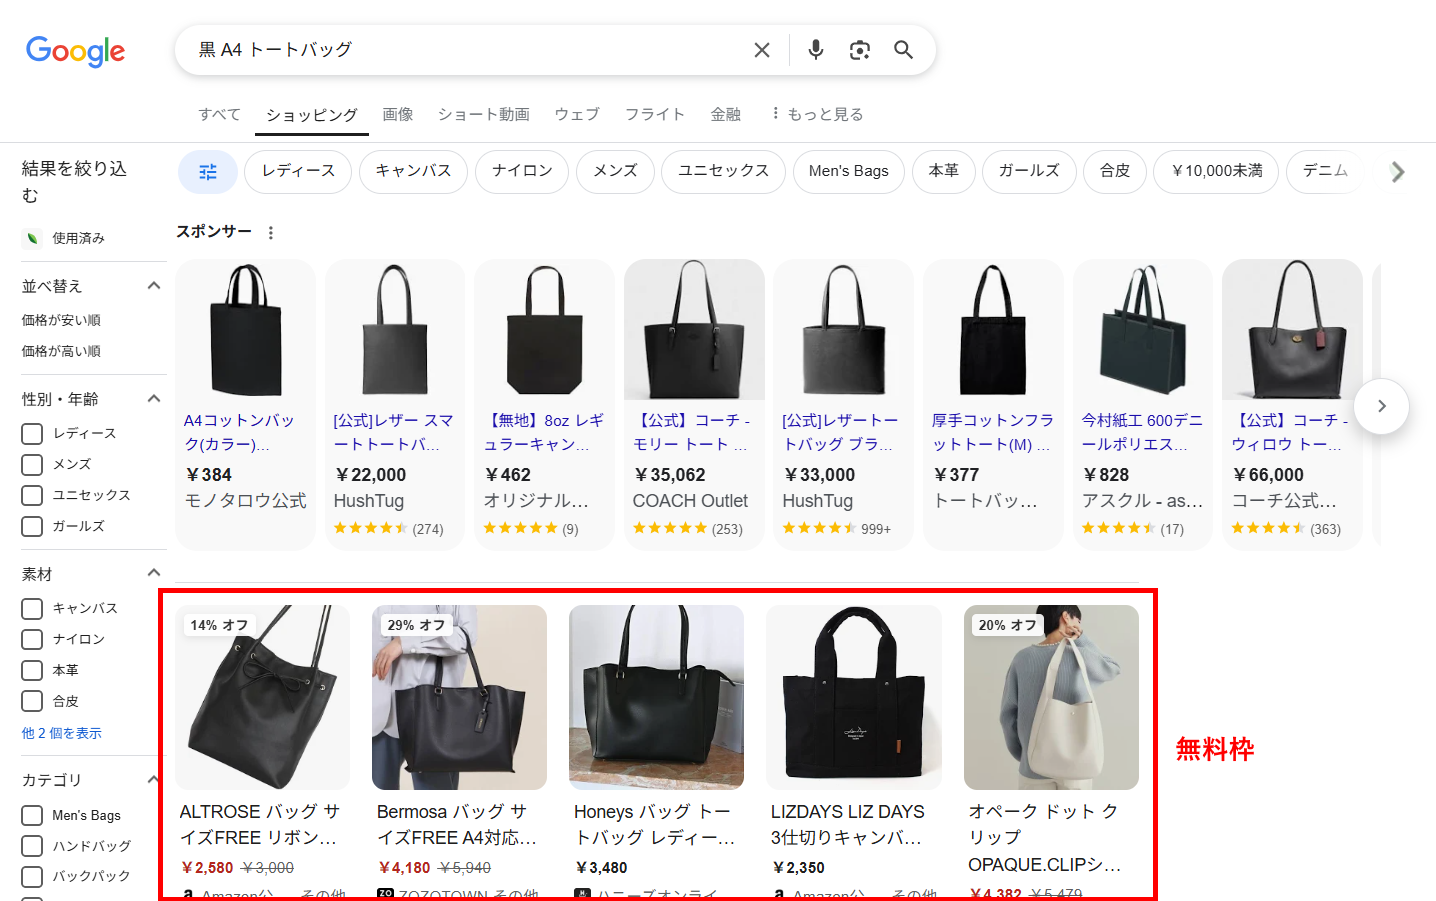Open A4コットンバッグ モノタロウ ad image
1436x901 pixels.
(246, 330)
